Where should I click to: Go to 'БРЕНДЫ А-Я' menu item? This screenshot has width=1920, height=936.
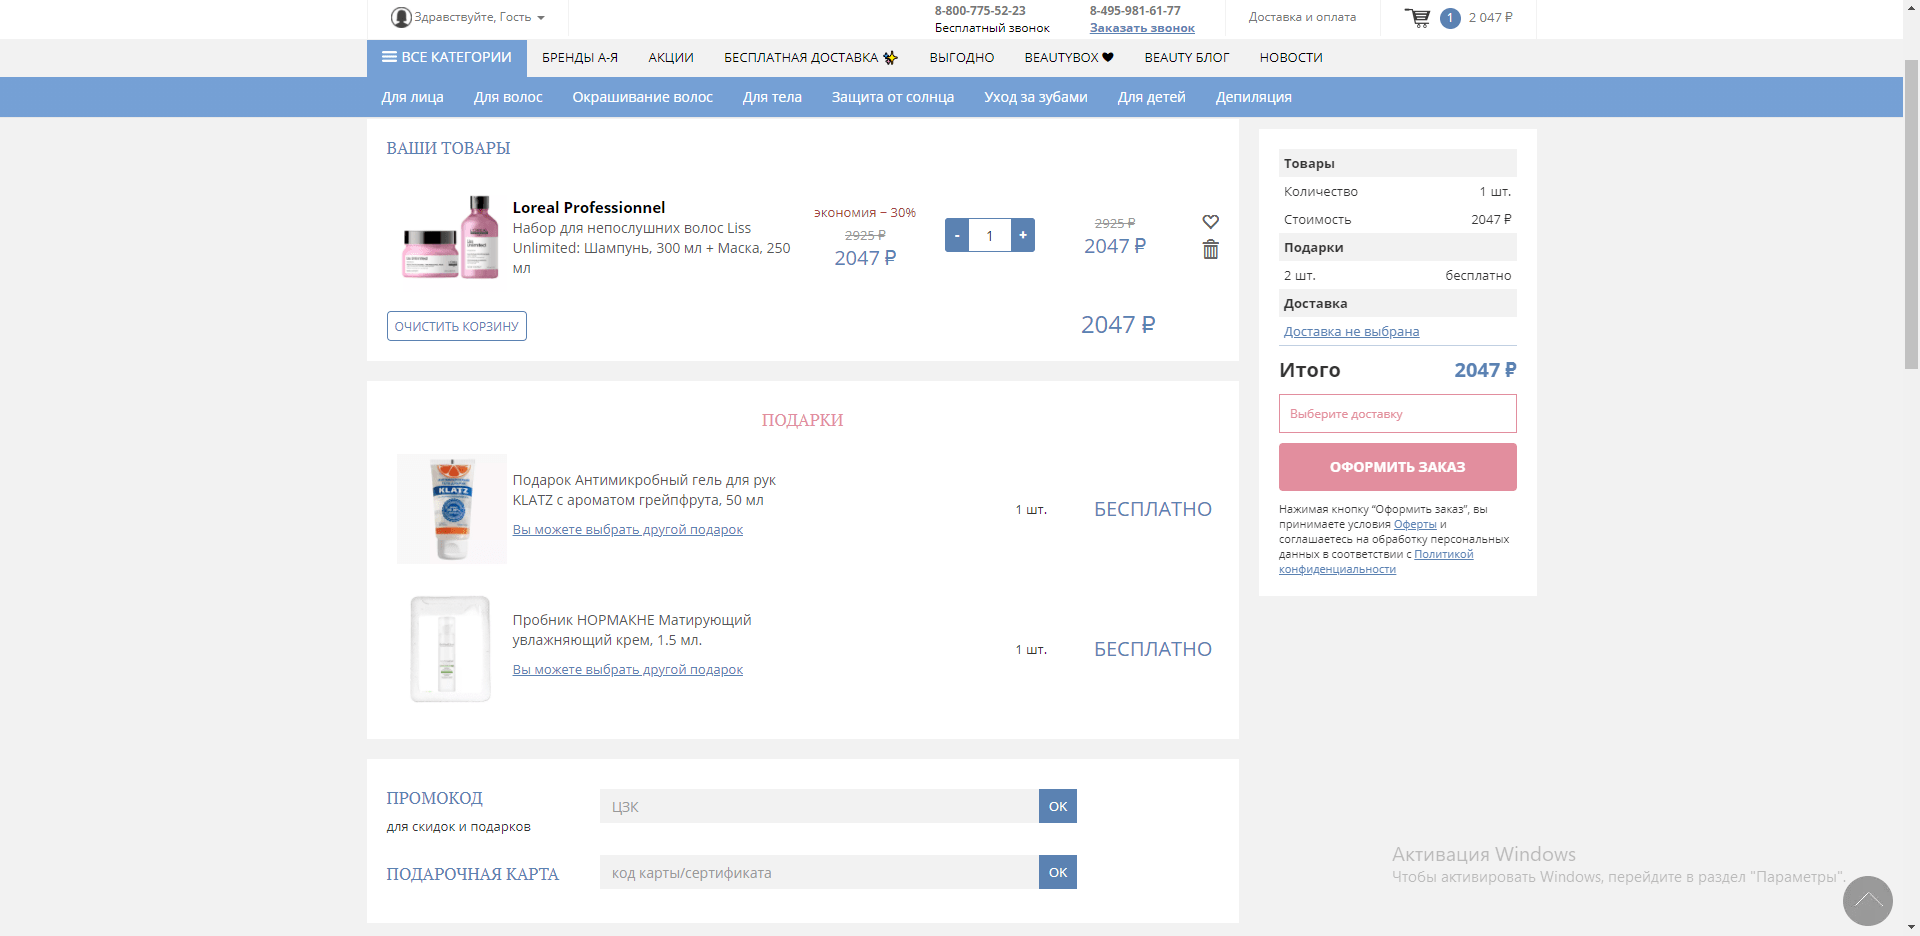point(580,58)
